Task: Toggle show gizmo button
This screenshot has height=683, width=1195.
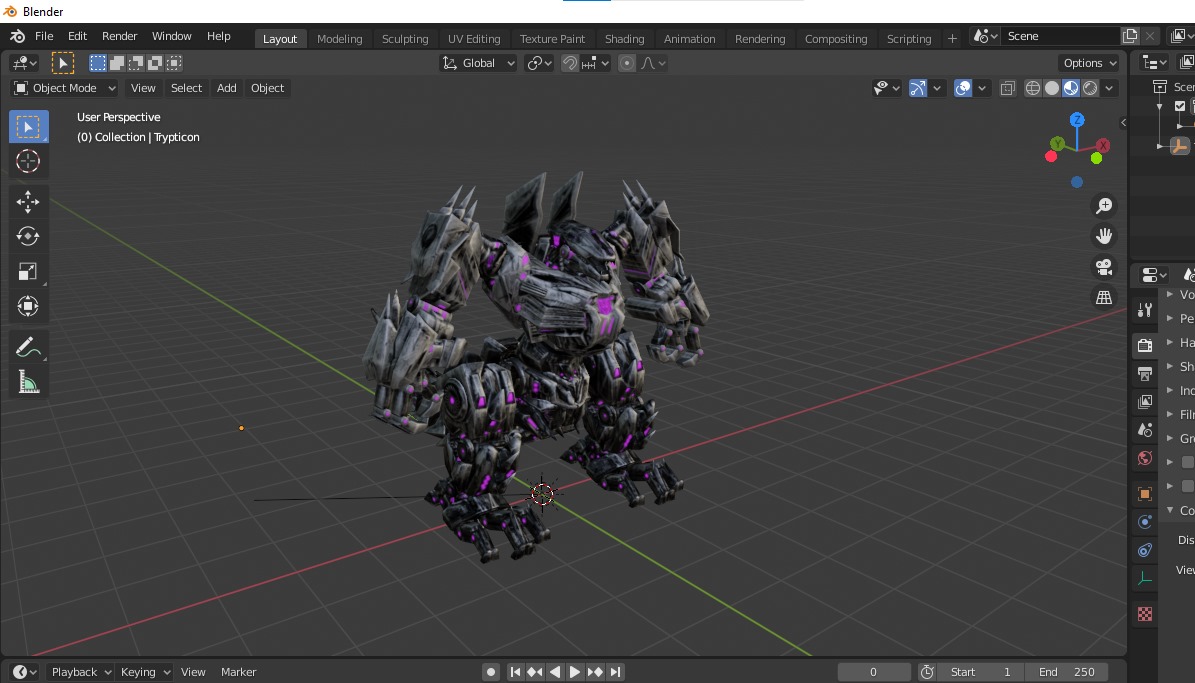Action: [918, 88]
